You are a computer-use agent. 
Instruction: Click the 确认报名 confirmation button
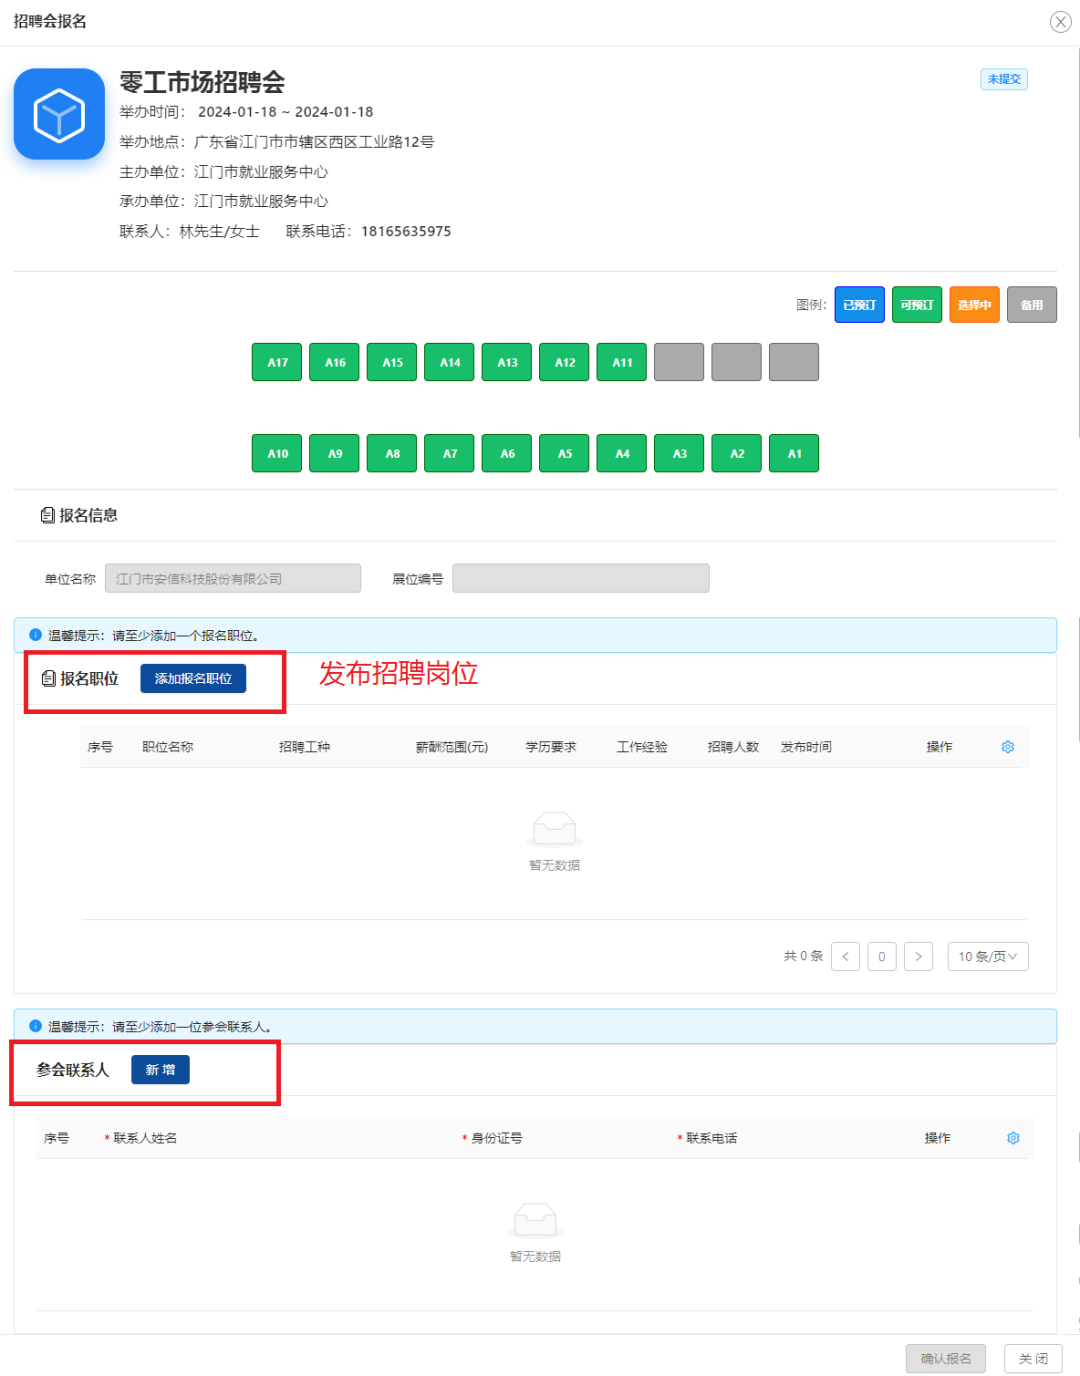945,1358
